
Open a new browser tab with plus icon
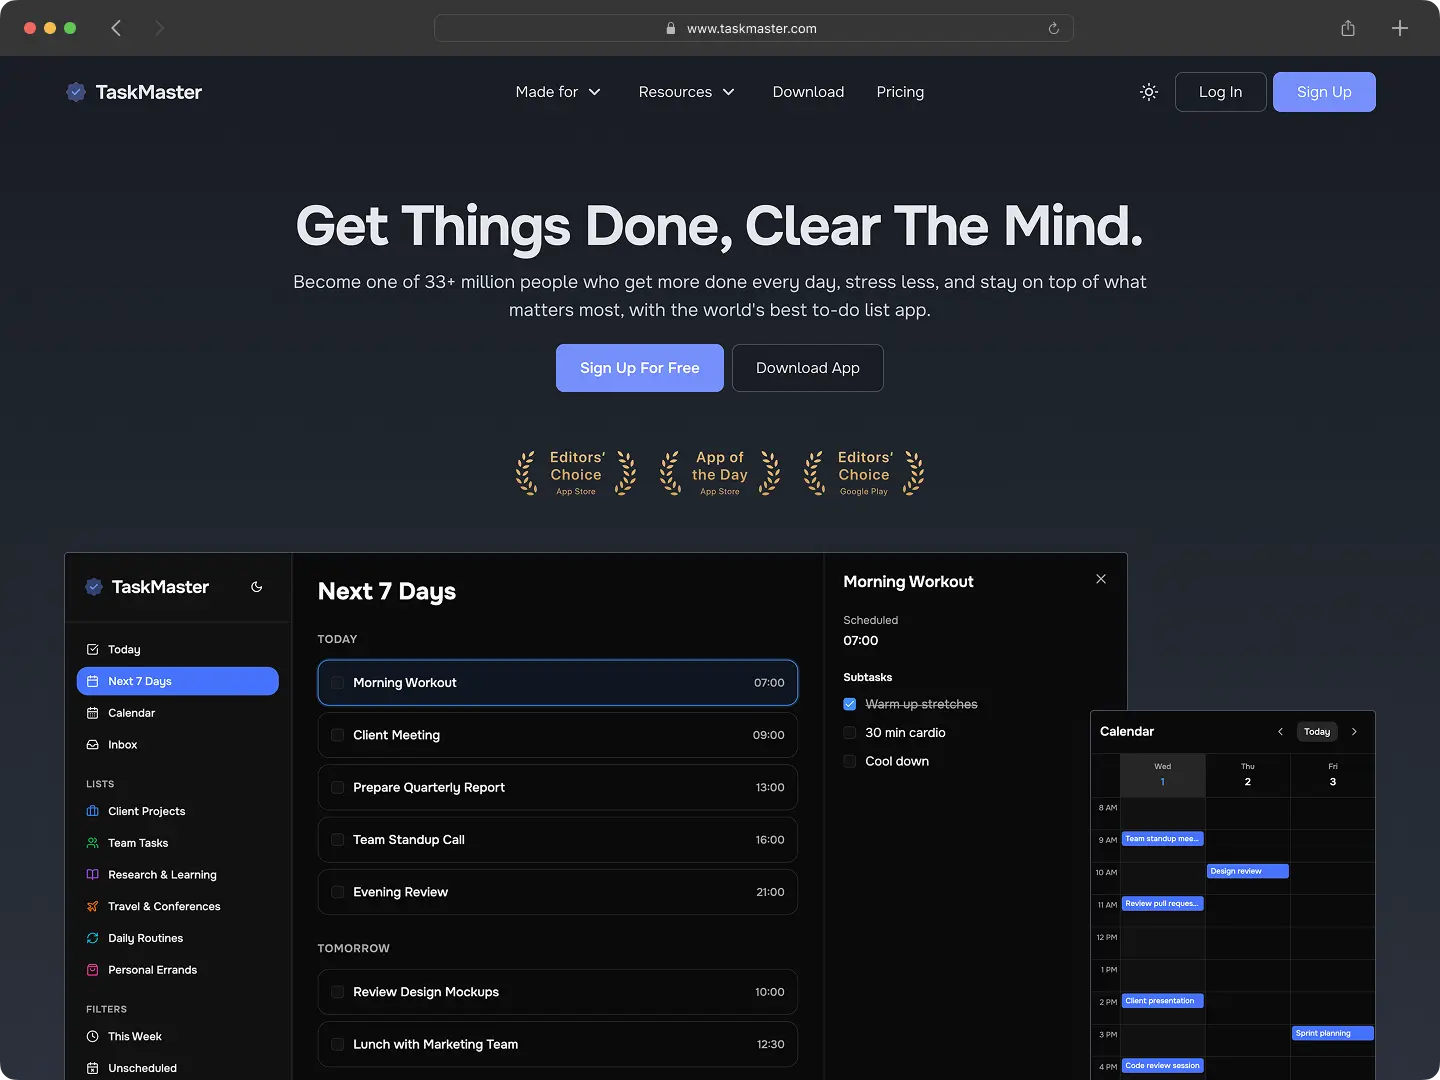pyautogui.click(x=1400, y=28)
